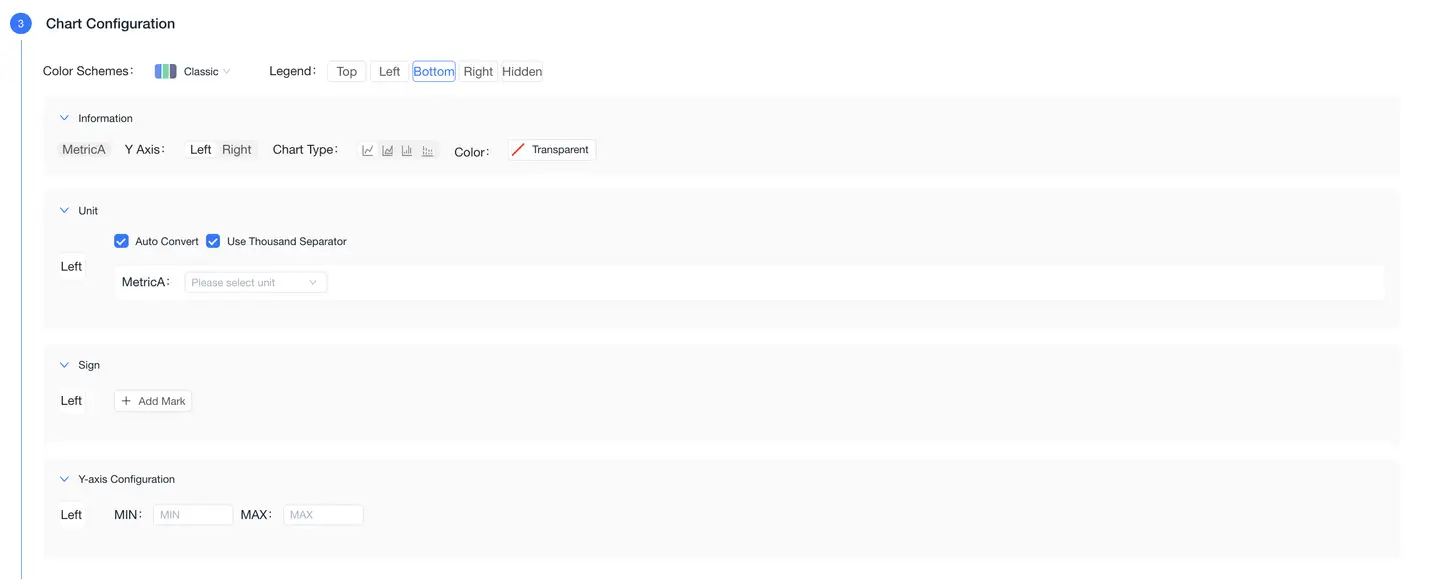The width and height of the screenshot is (1440, 587).
Task: Set legend position to Hidden
Action: click(x=522, y=72)
